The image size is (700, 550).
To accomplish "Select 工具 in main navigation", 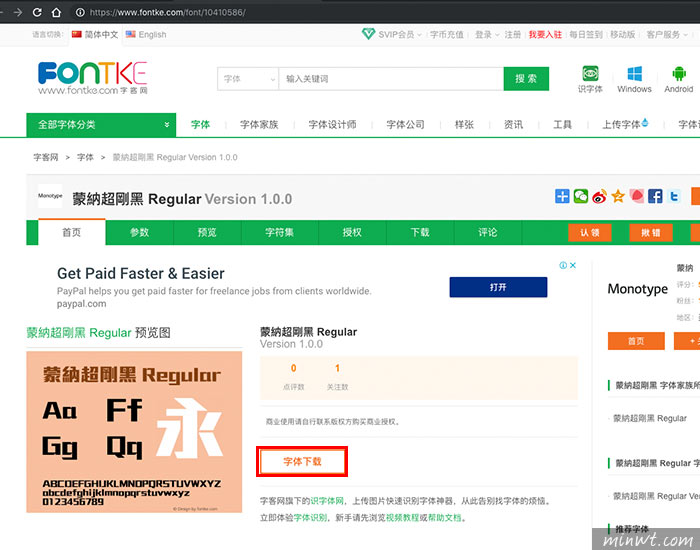I will [x=562, y=125].
